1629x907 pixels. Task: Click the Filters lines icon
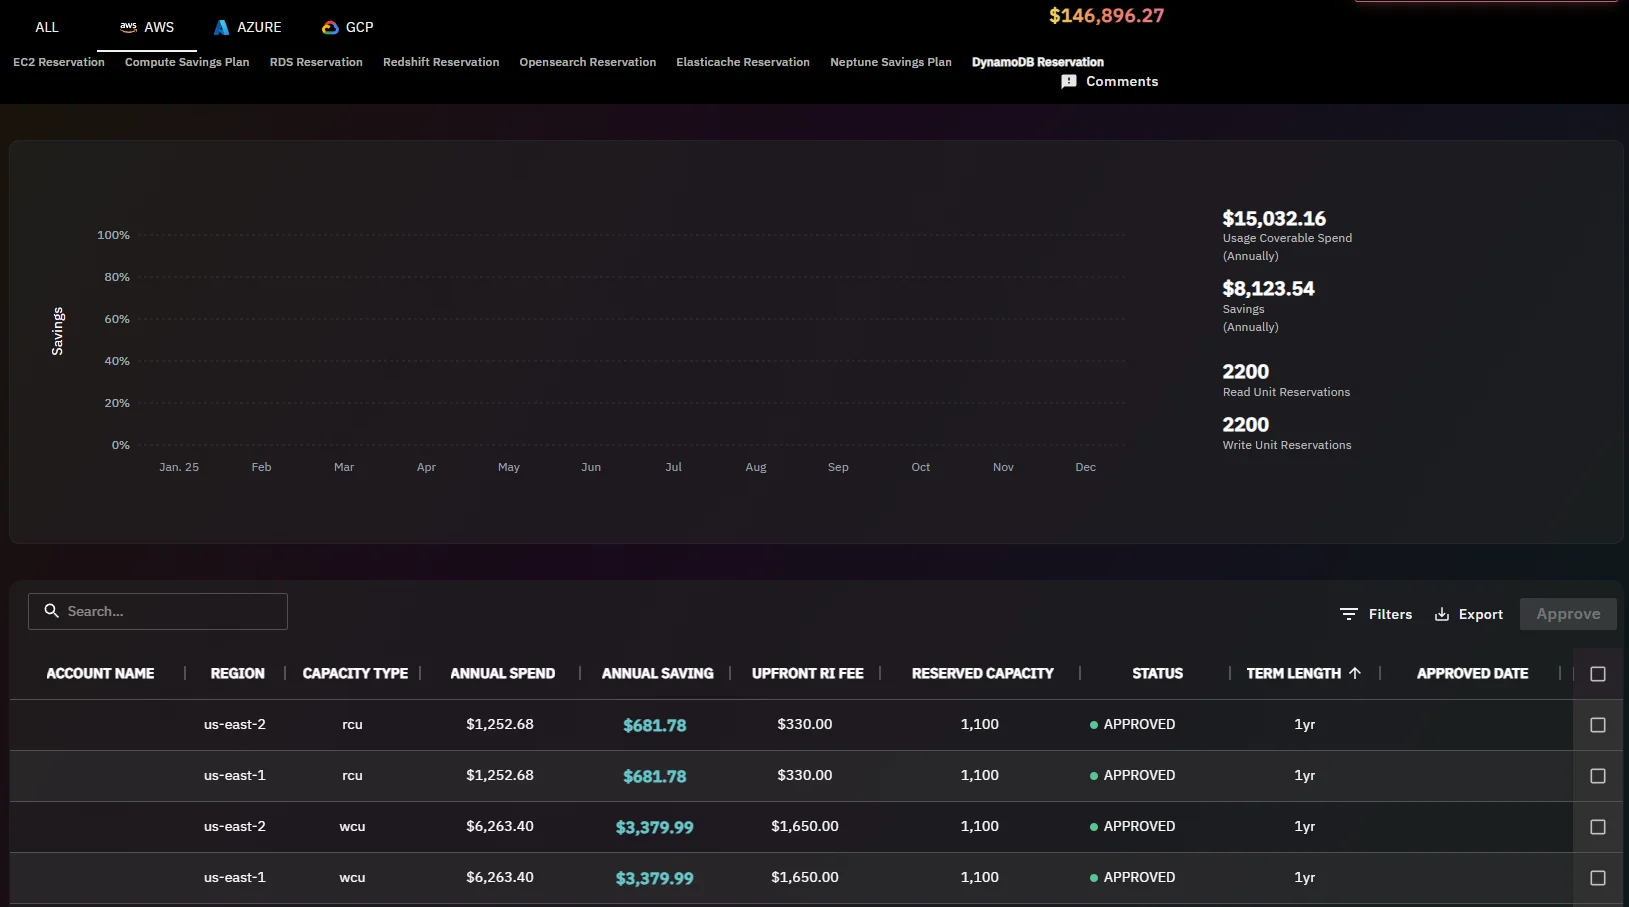tap(1349, 614)
